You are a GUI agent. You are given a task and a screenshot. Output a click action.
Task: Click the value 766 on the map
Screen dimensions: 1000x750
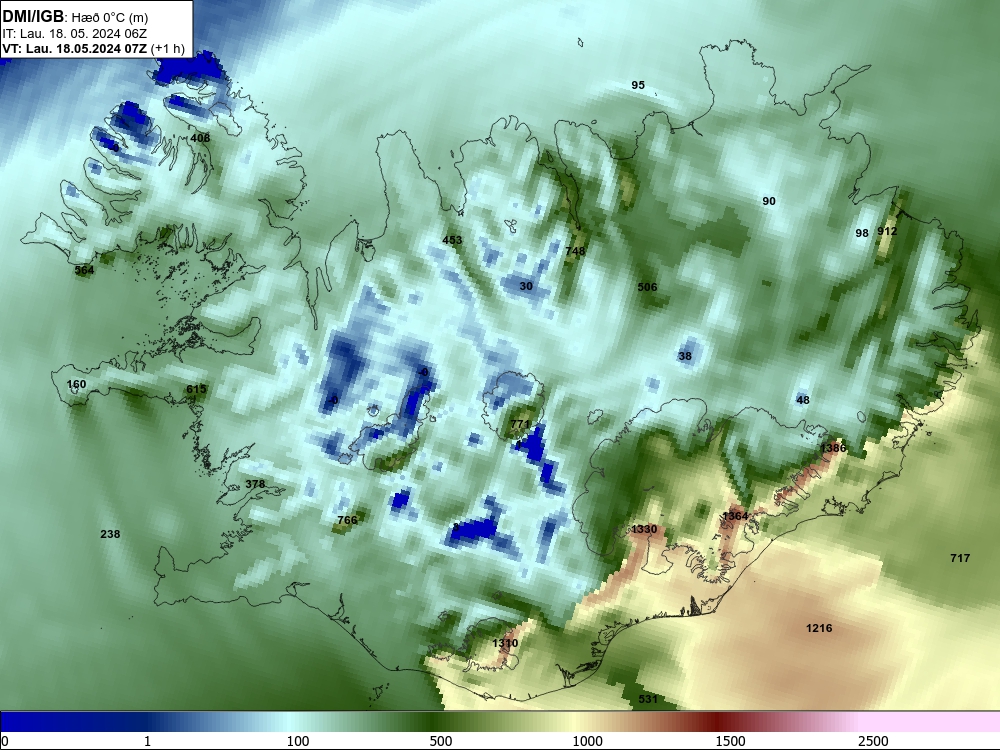(x=347, y=520)
